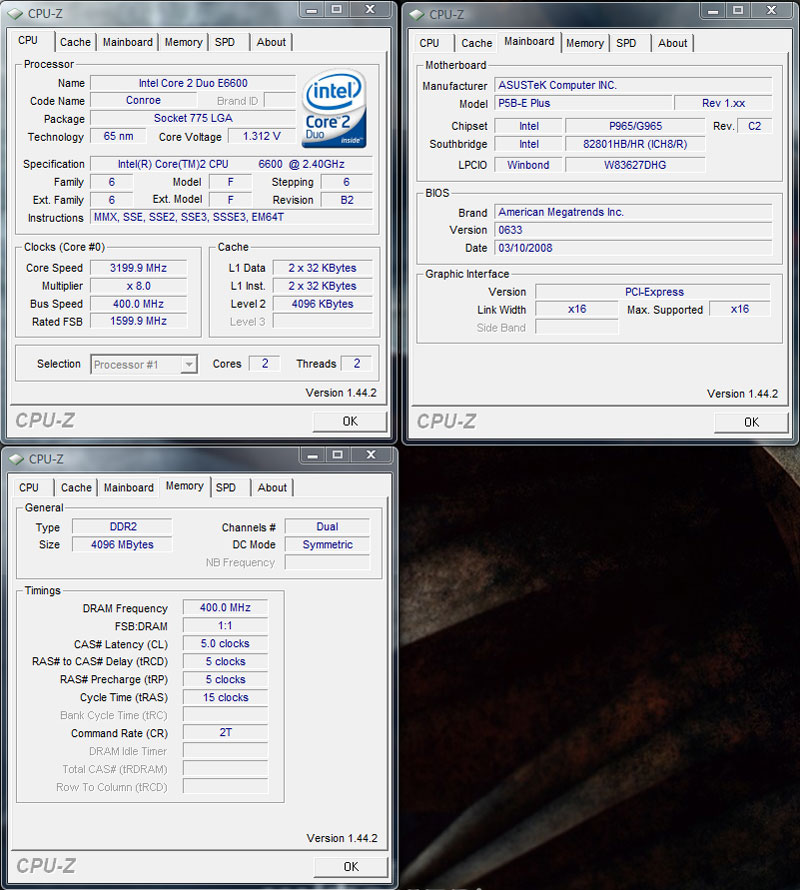Click the memory size 4096 MBytes value
The height and width of the screenshot is (890, 800).
(123, 545)
